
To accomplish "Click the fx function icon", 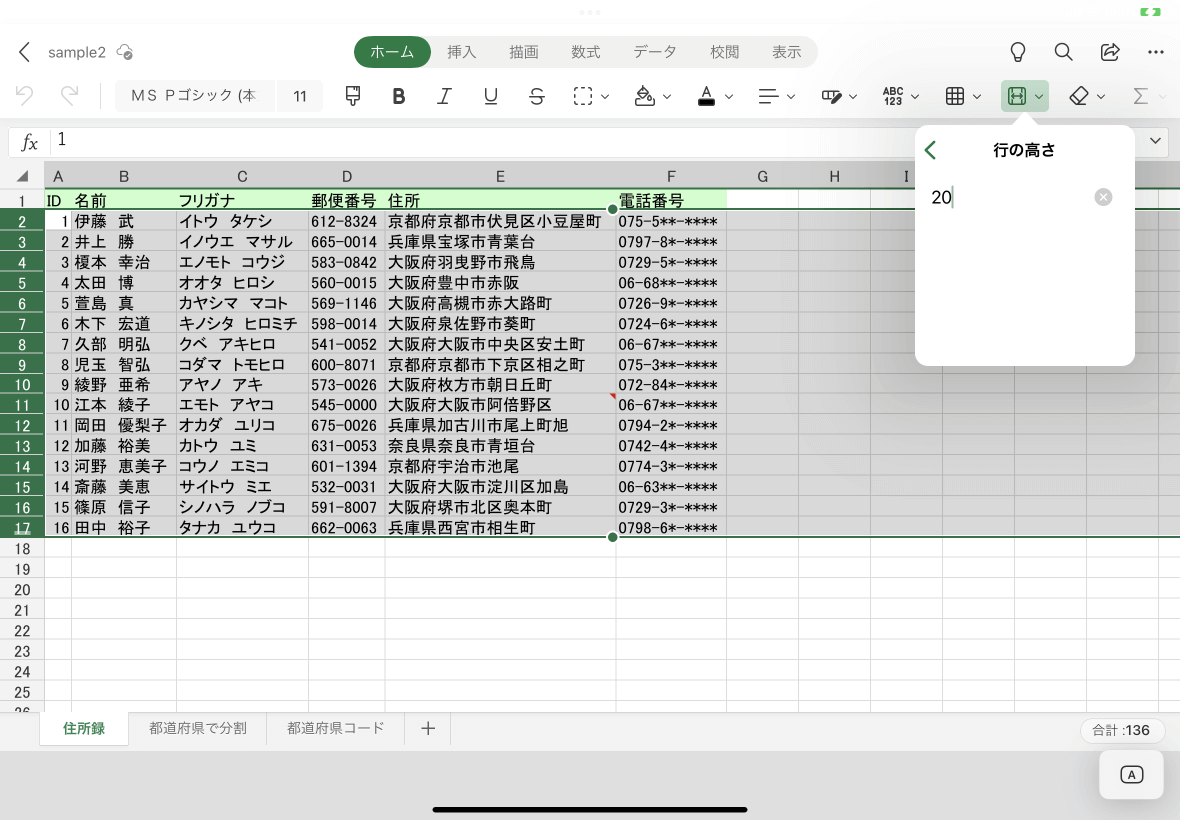I will click(x=29, y=141).
